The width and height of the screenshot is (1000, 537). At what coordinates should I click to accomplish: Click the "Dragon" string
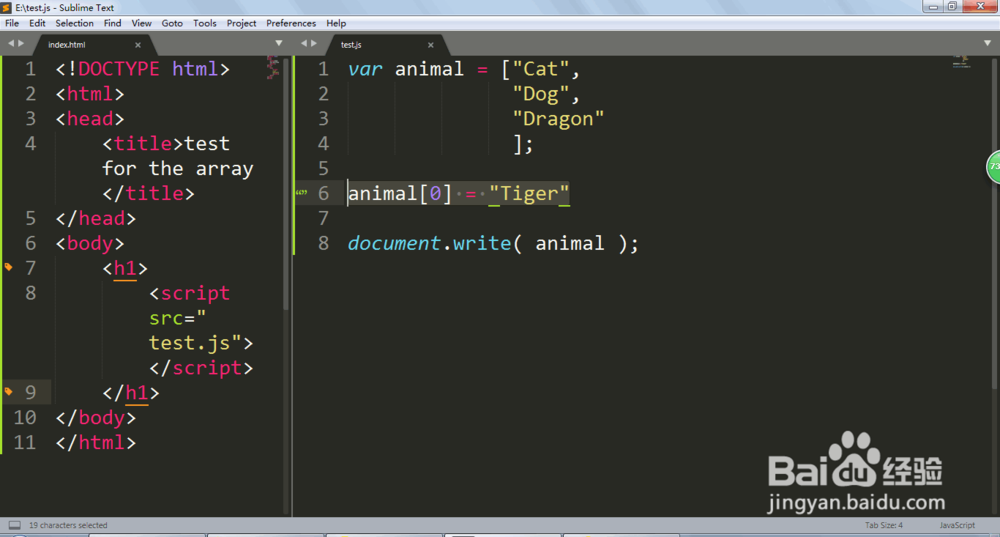click(558, 119)
